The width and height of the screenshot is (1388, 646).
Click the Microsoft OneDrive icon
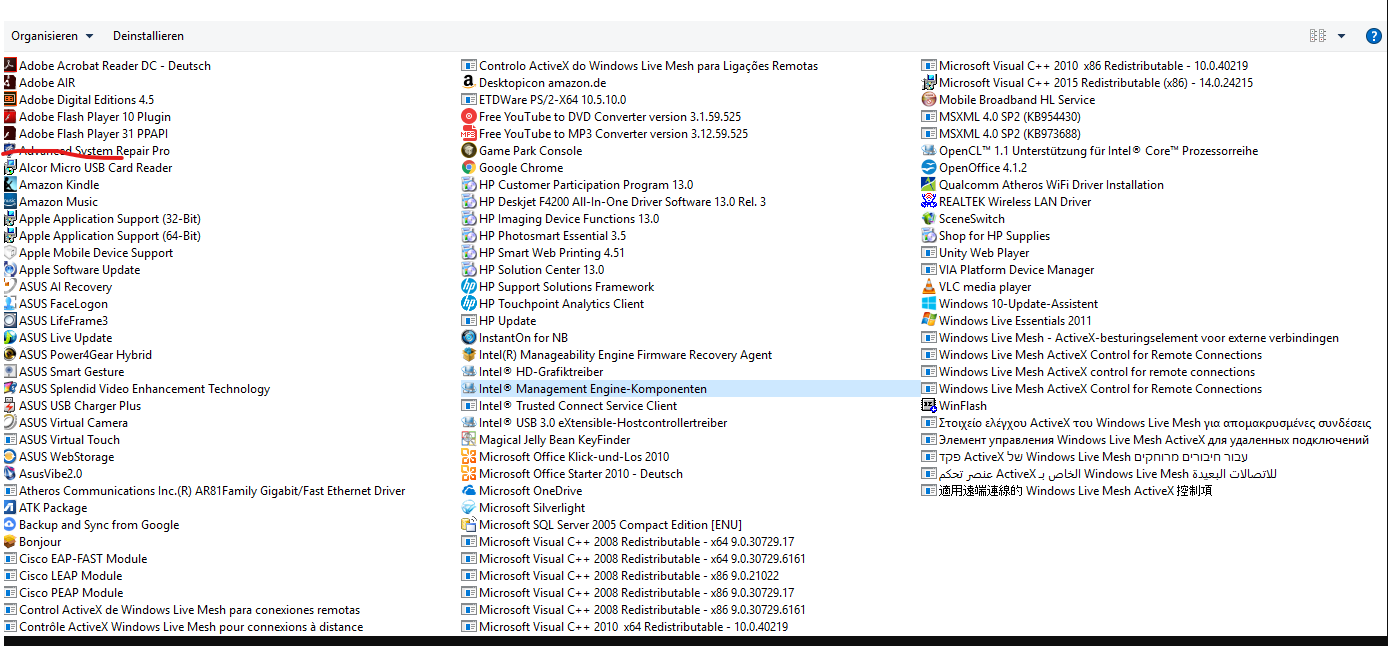tap(468, 491)
